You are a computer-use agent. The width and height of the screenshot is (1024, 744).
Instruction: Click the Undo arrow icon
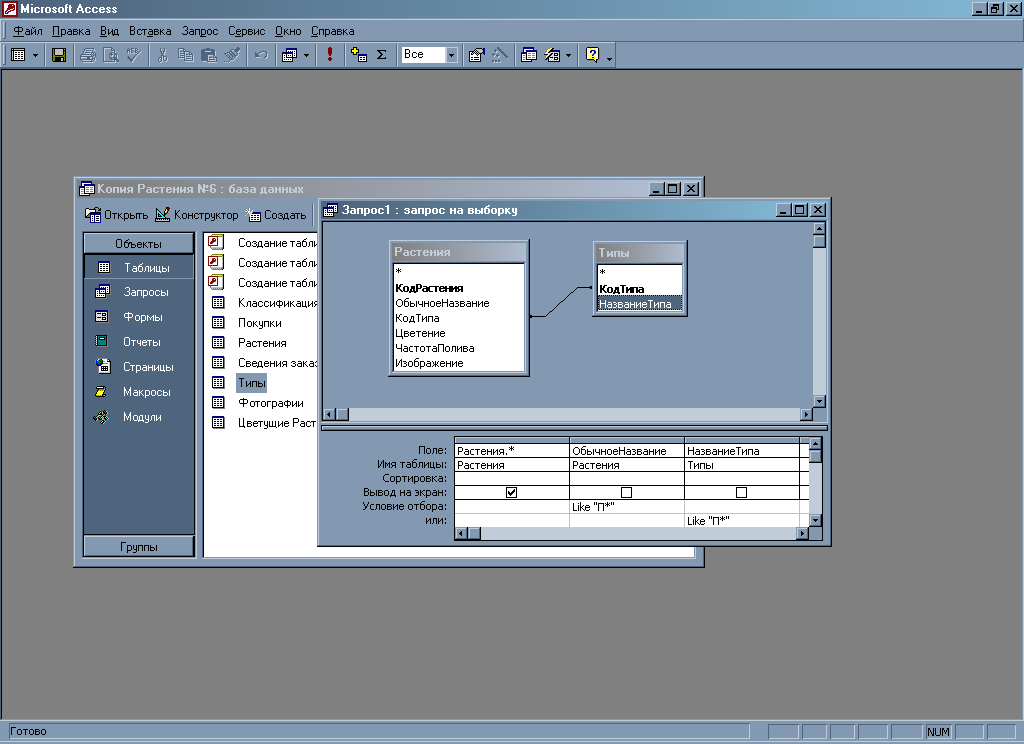261,55
